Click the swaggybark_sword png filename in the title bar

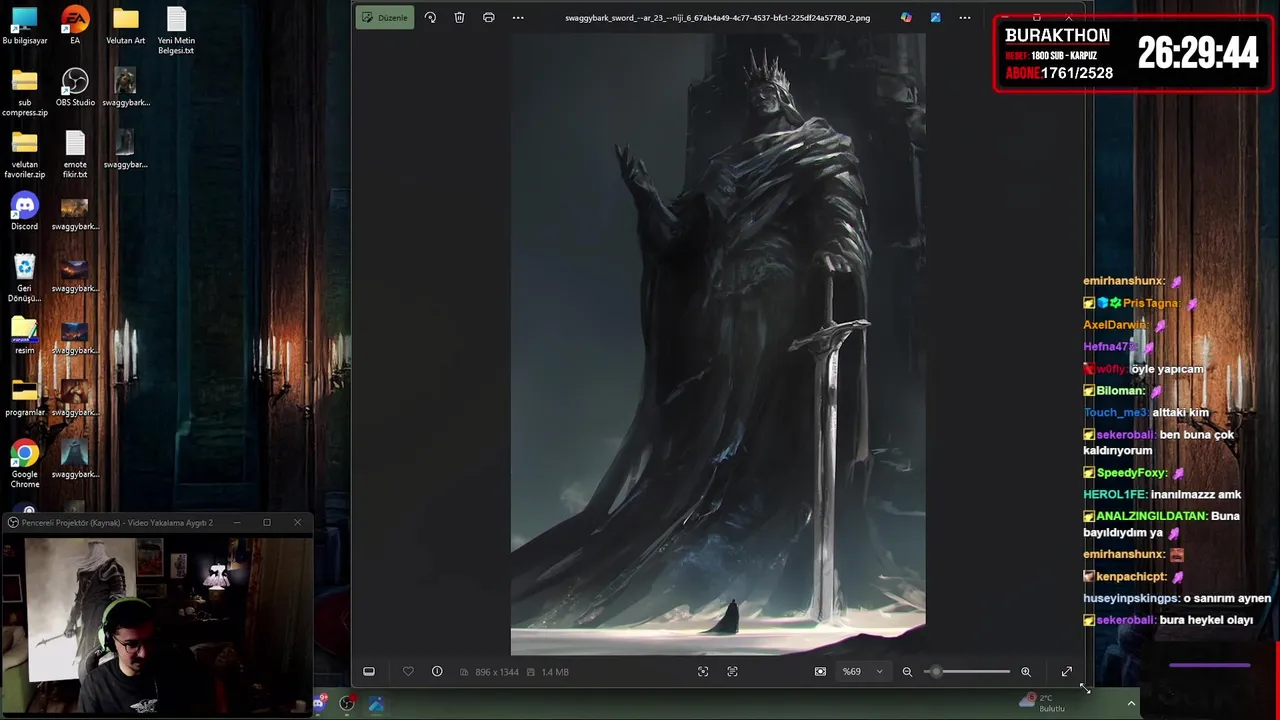point(717,18)
